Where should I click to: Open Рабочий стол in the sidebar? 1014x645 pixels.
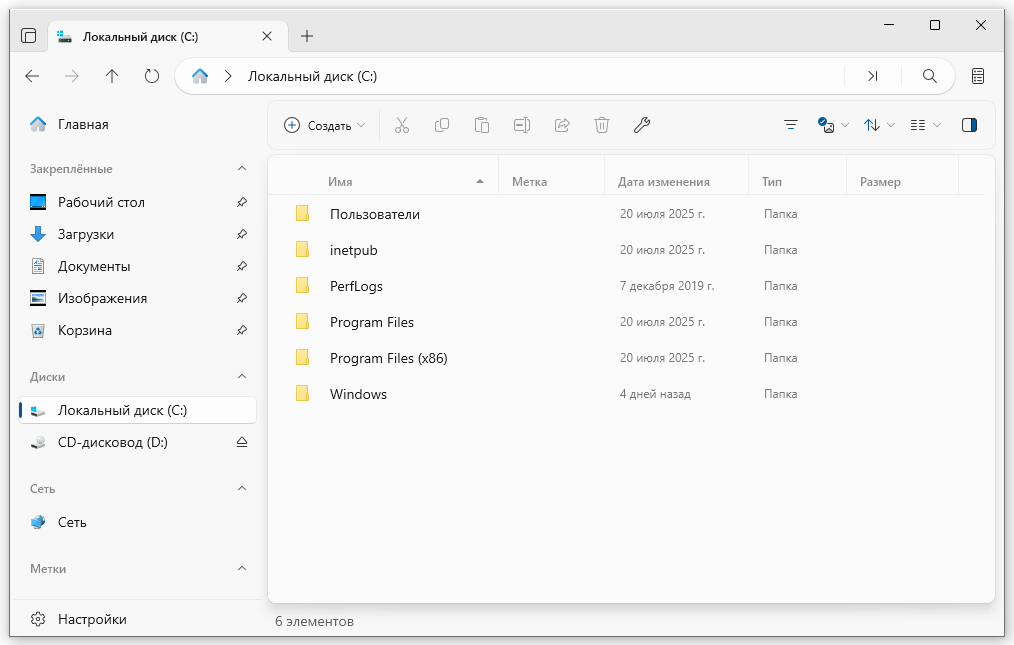tap(137, 202)
